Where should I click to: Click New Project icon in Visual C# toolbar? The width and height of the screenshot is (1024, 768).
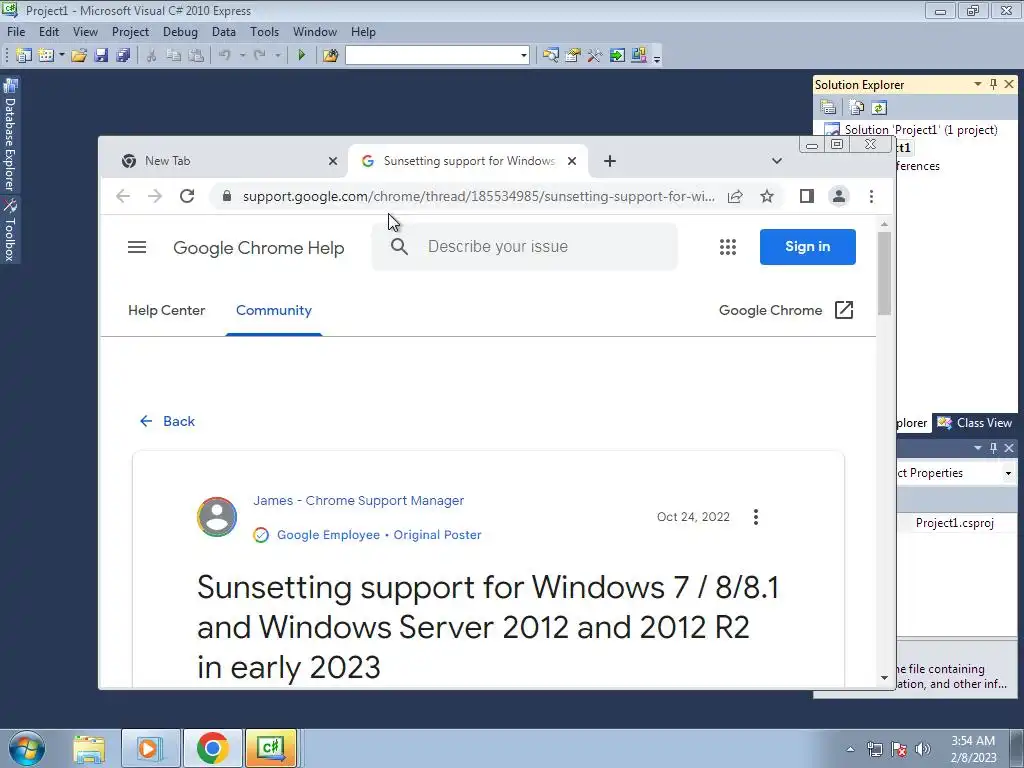click(x=24, y=56)
